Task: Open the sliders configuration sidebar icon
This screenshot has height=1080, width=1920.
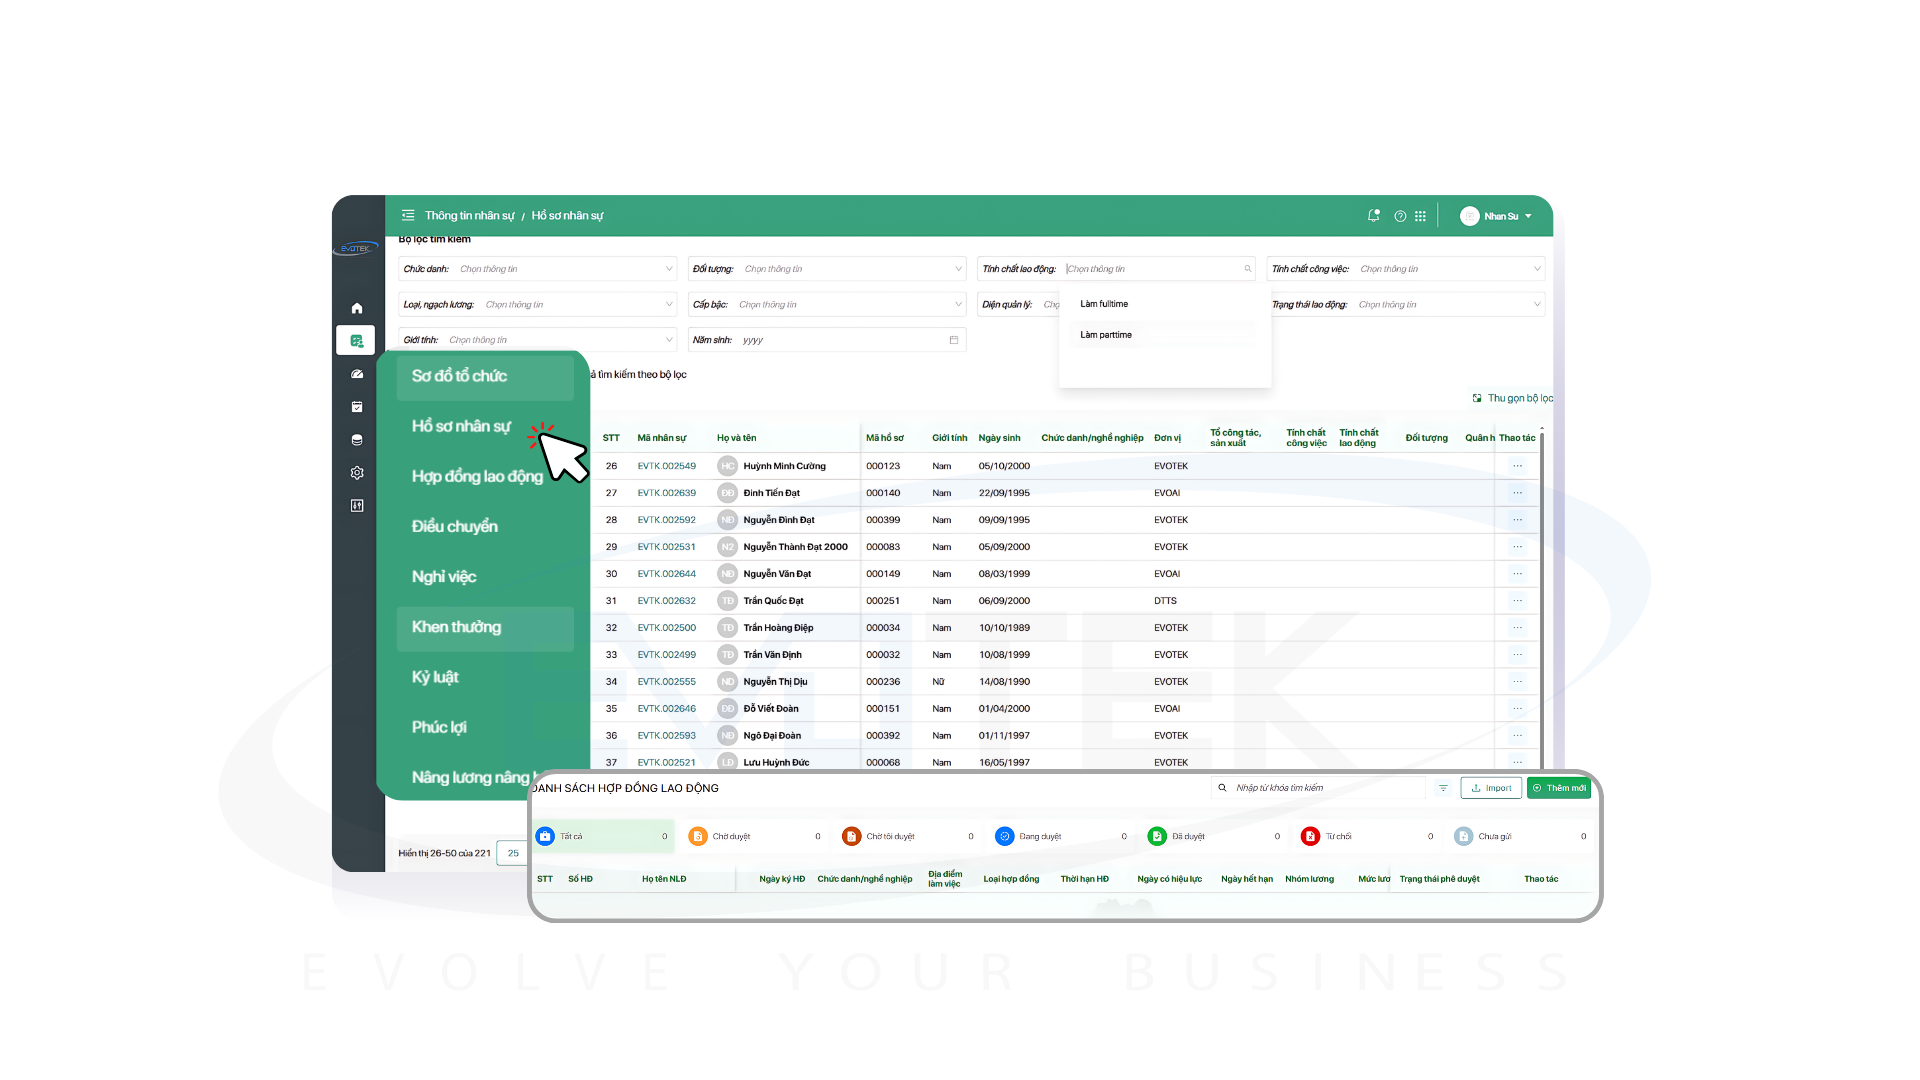Action: click(357, 506)
